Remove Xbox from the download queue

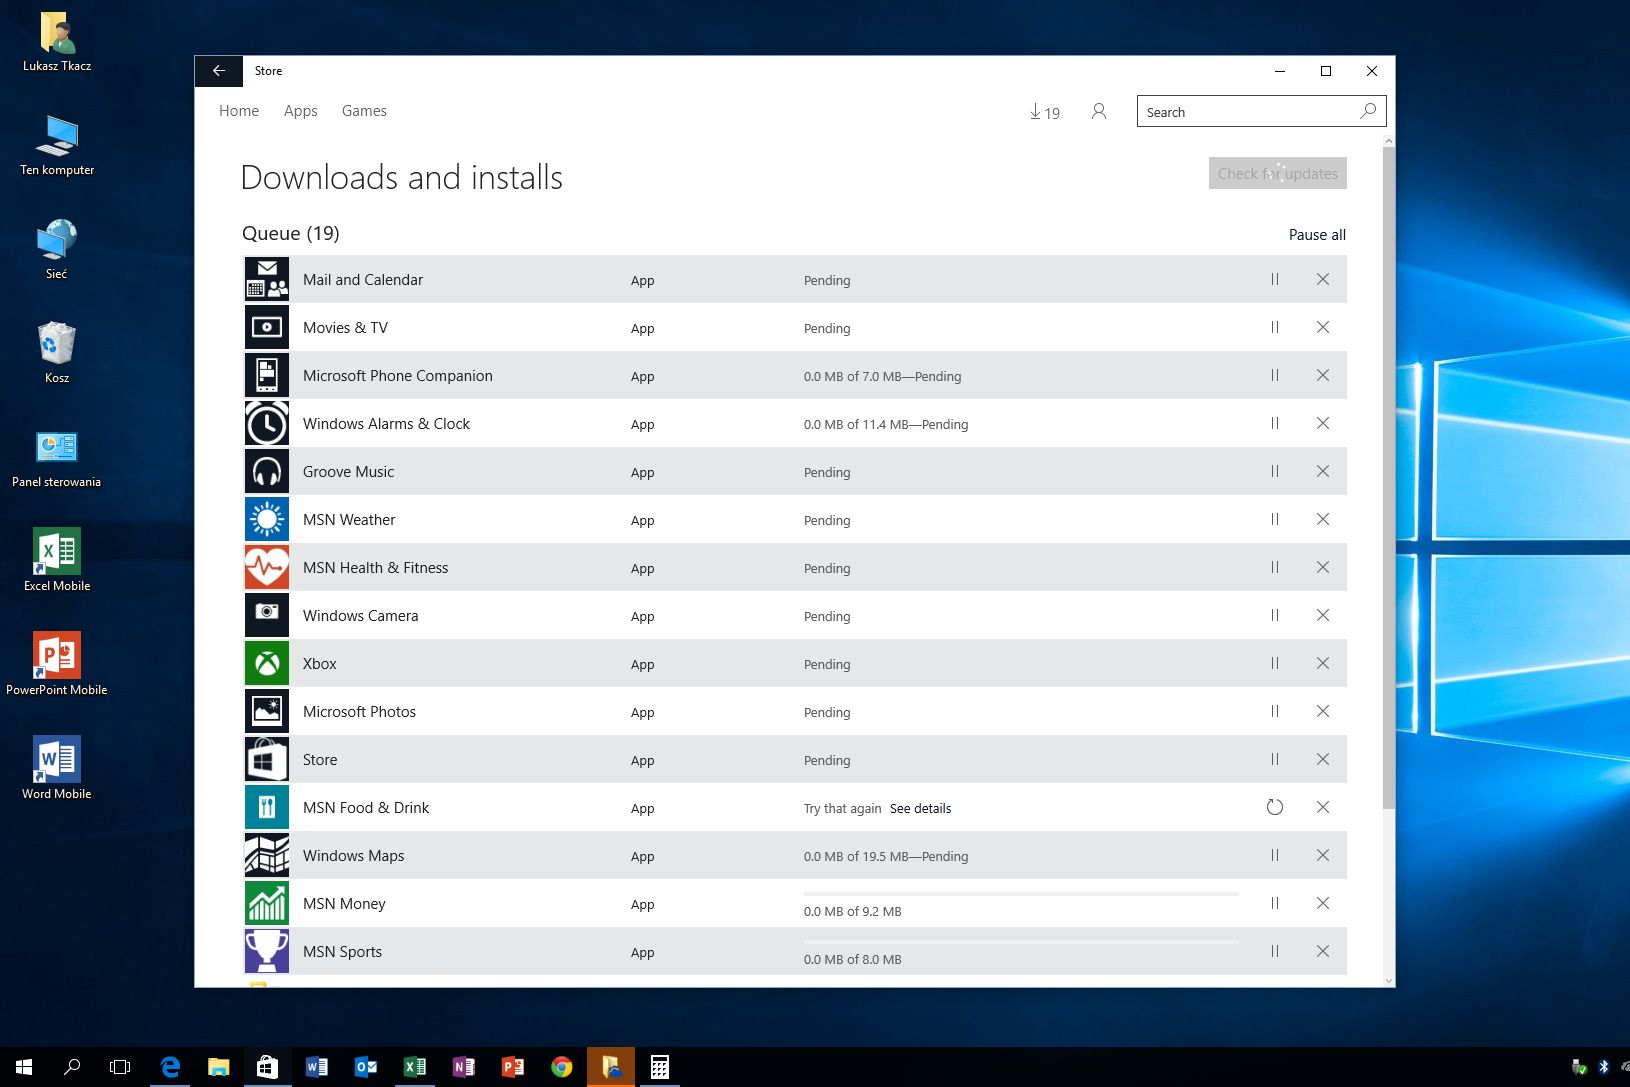point(1322,664)
